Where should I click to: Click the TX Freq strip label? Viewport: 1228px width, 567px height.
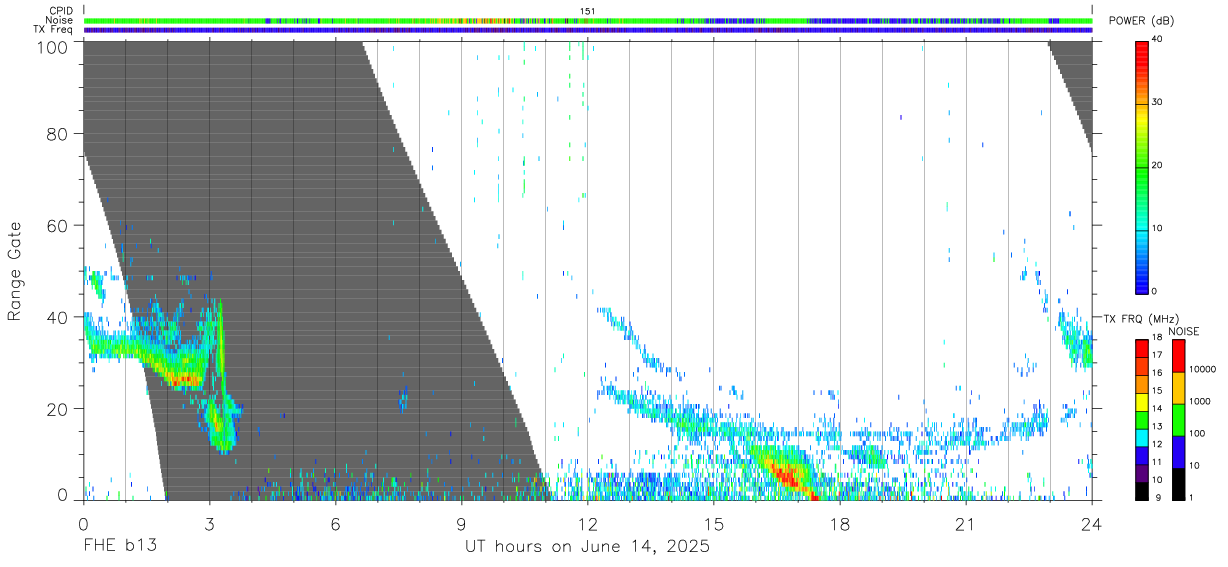(x=53, y=29)
